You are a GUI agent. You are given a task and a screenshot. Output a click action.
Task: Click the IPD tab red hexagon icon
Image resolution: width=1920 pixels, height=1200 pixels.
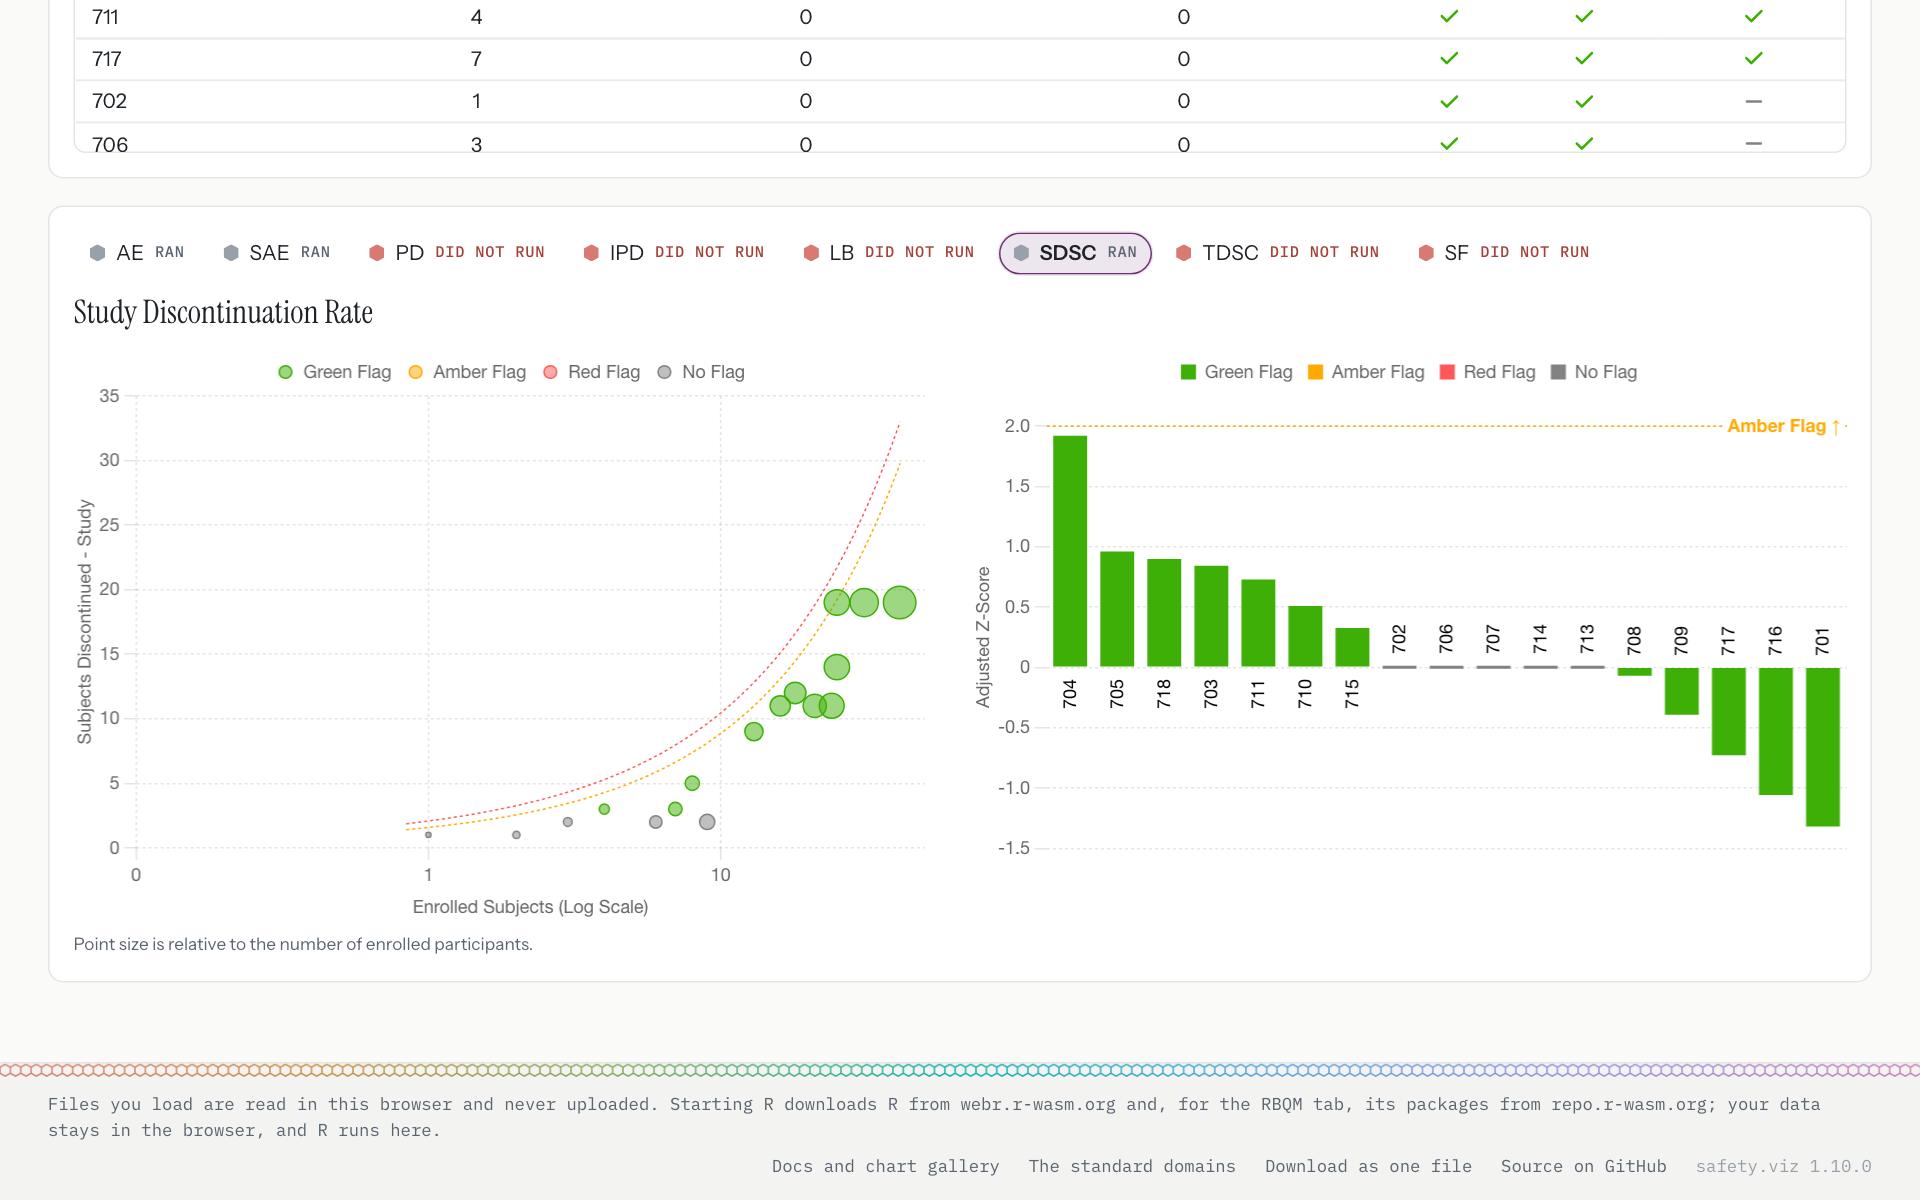click(591, 253)
